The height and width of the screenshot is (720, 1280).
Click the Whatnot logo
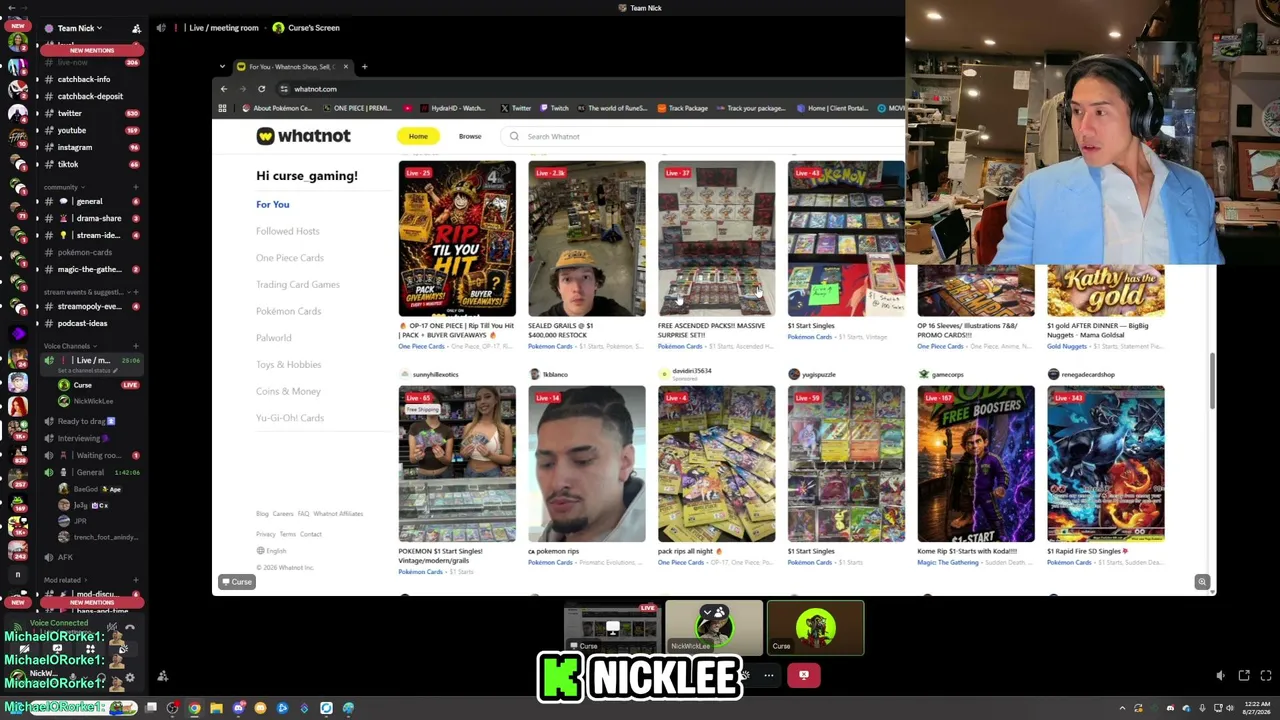[303, 136]
